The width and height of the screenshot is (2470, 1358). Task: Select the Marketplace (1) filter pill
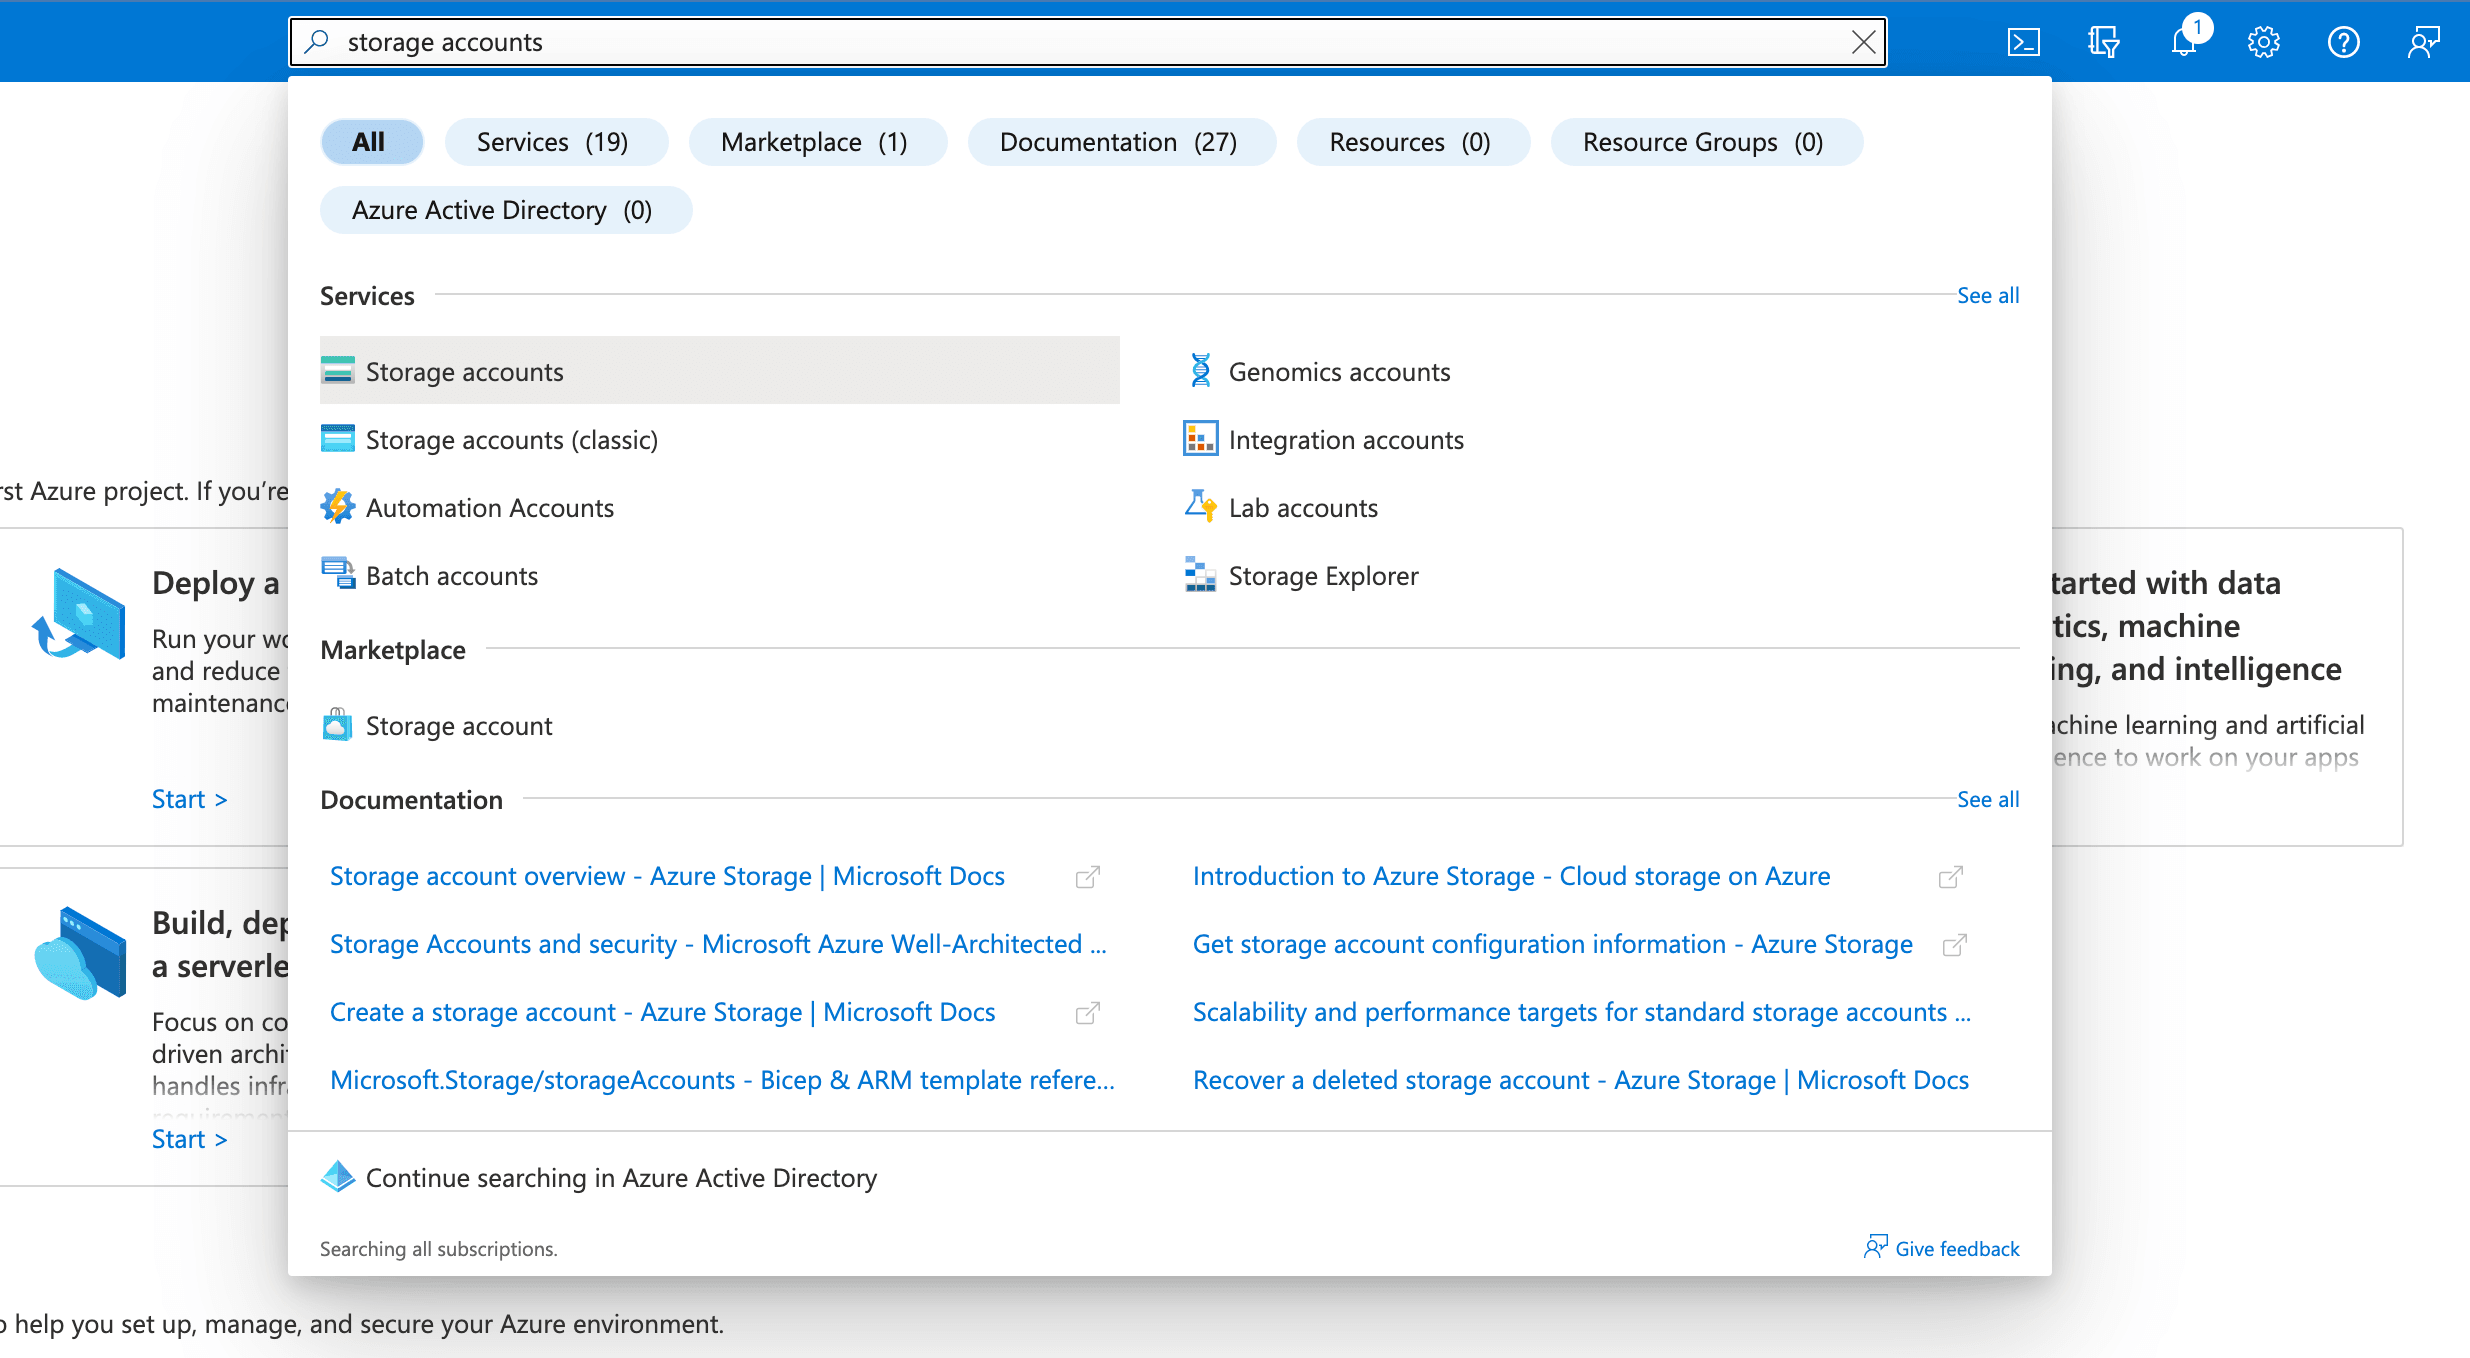pos(814,142)
